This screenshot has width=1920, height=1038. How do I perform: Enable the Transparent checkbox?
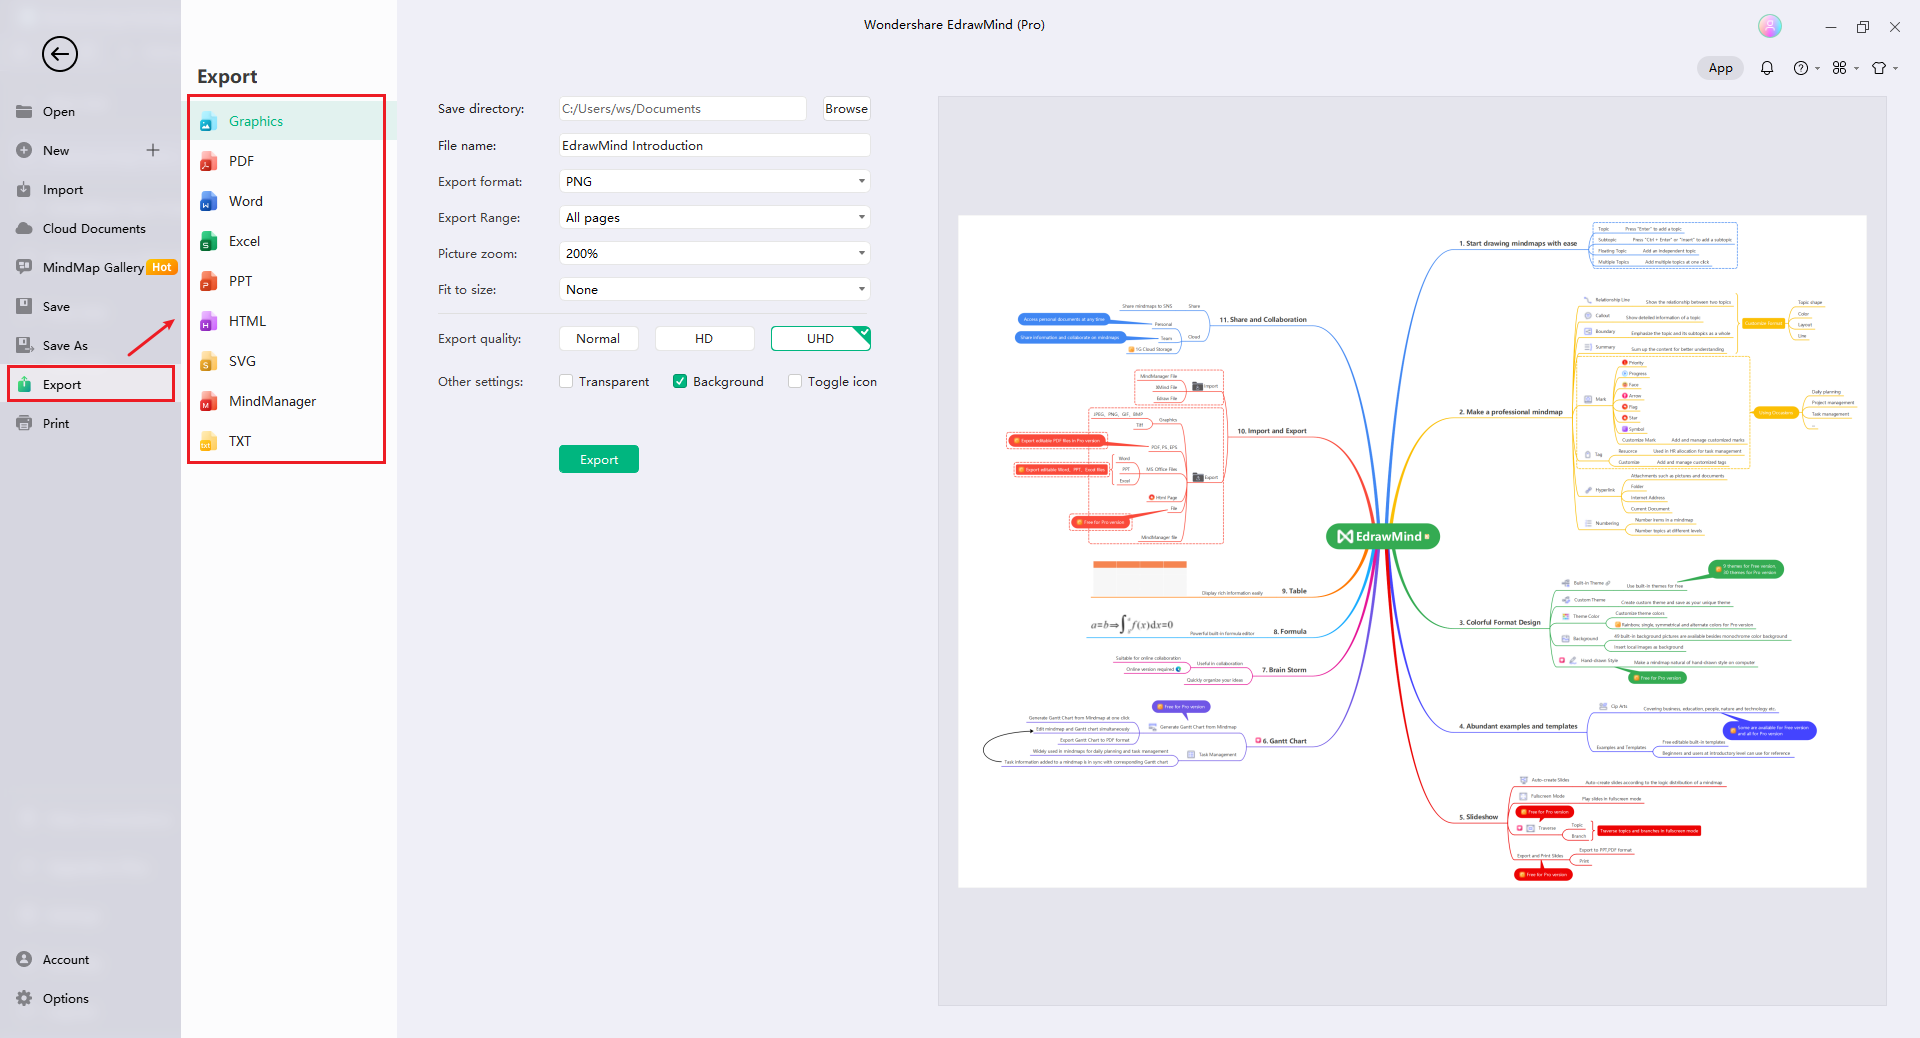pyautogui.click(x=566, y=381)
